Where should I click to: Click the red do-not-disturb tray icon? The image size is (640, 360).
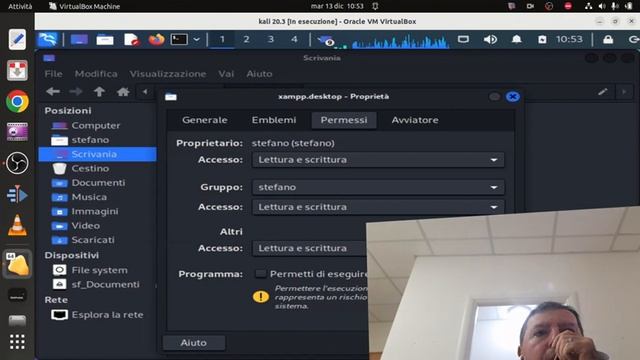coord(568,6)
